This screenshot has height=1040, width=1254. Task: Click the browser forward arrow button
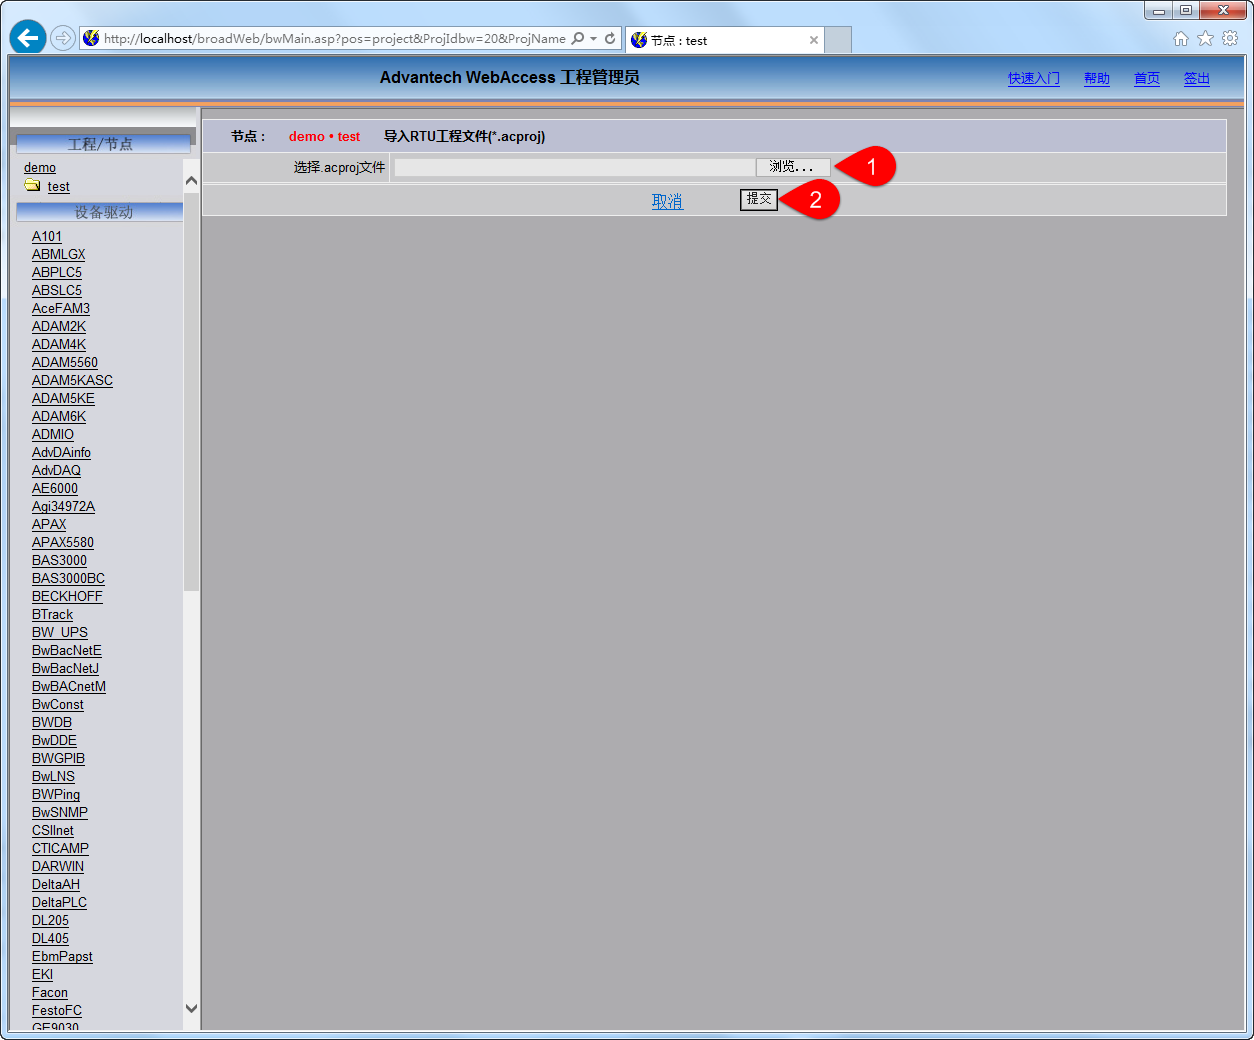click(63, 38)
